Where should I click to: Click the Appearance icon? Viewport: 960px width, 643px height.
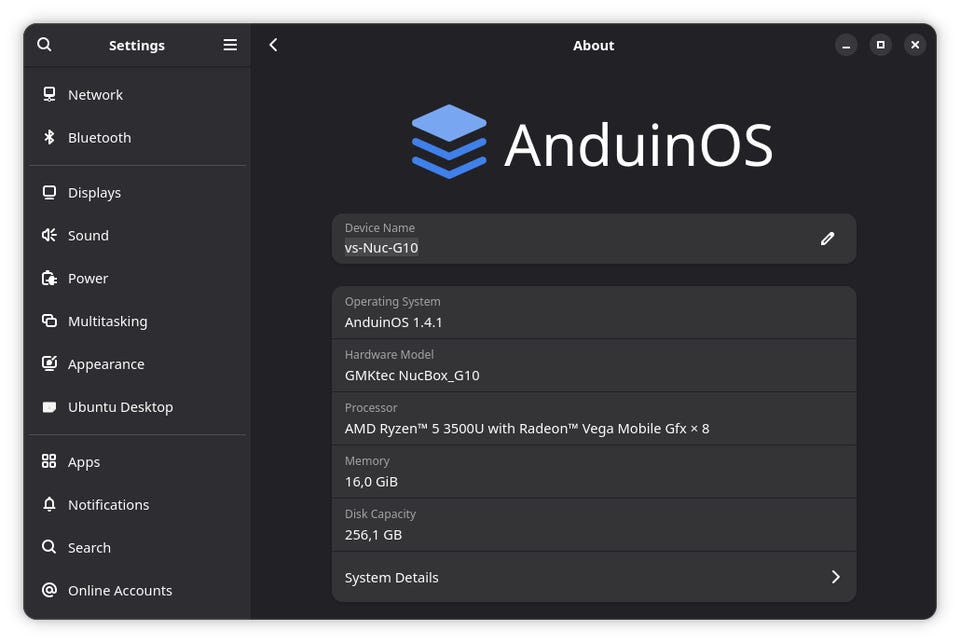50,364
